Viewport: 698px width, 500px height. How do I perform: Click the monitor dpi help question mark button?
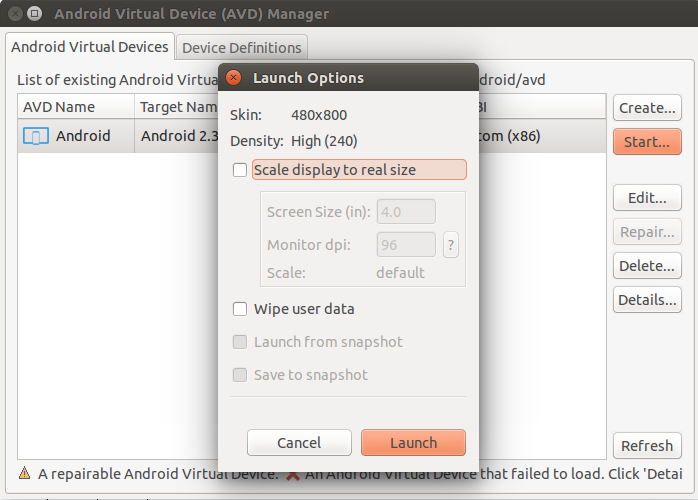click(x=450, y=245)
